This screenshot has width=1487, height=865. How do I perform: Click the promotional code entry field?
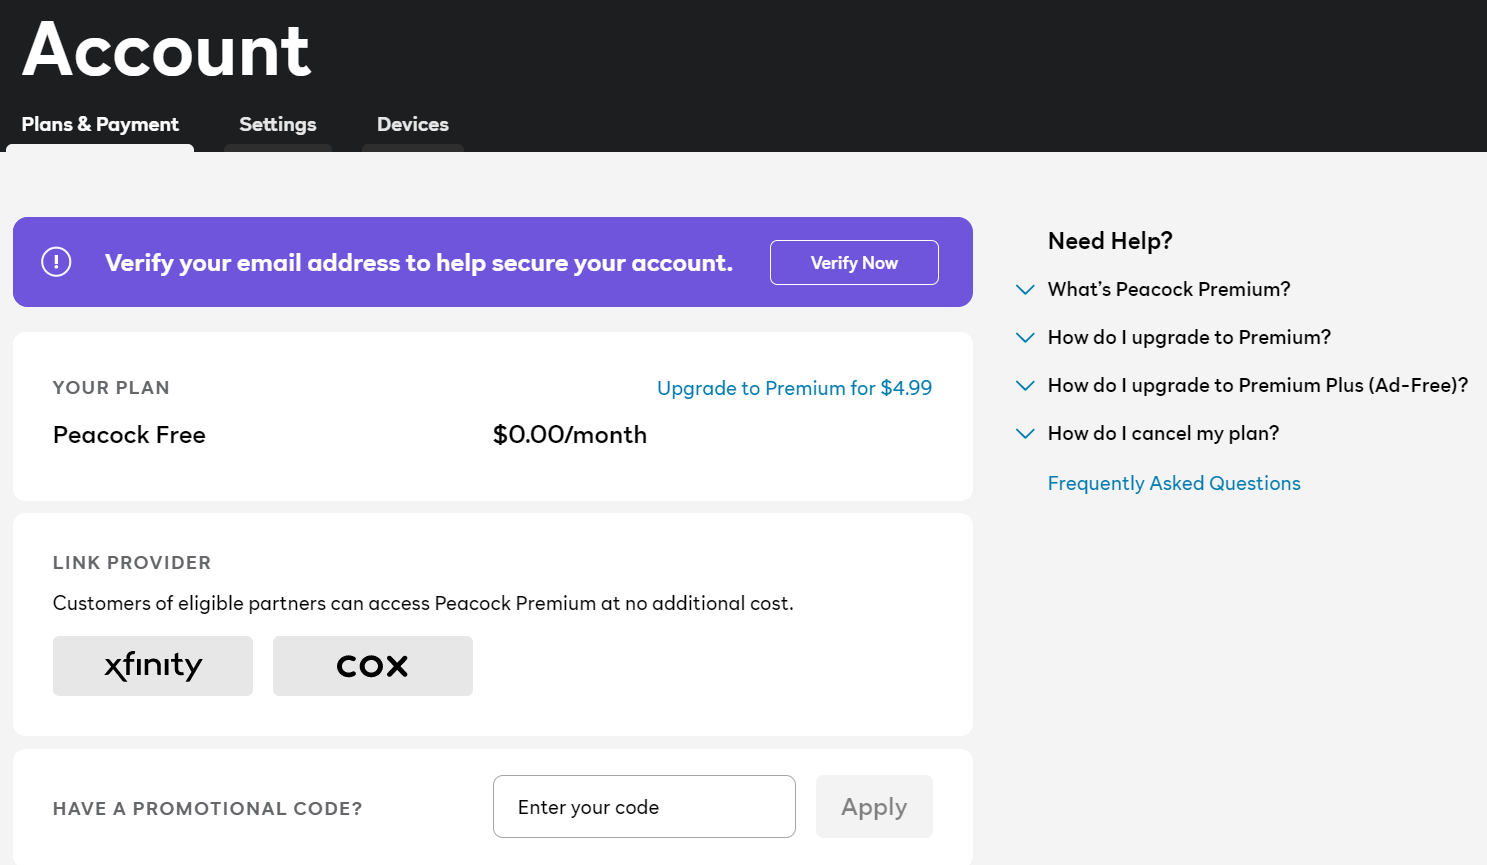(643, 806)
